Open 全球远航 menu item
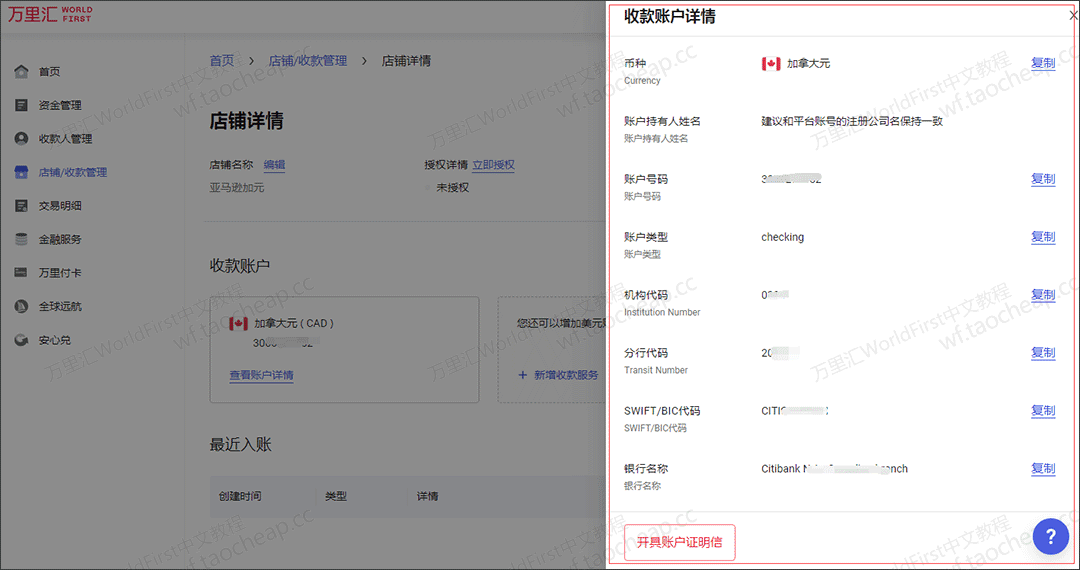The image size is (1080, 570). [x=60, y=306]
